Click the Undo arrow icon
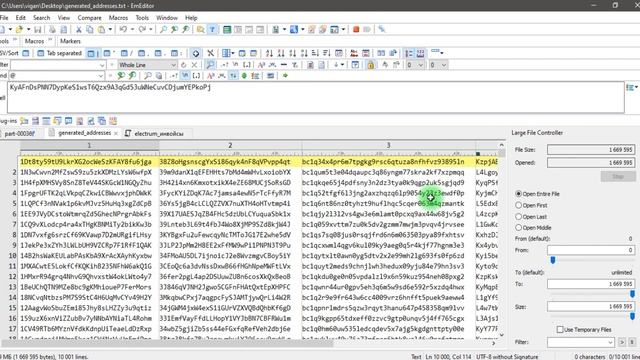 123,29
